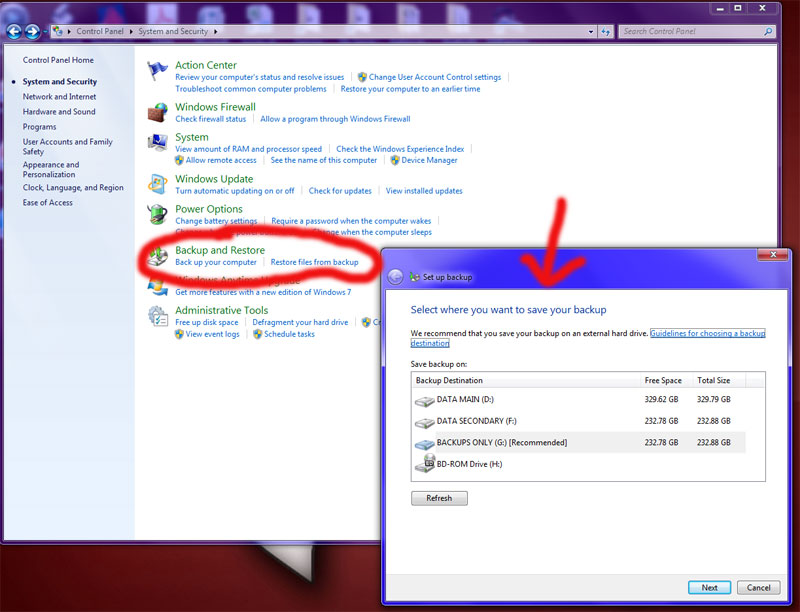Image resolution: width=800 pixels, height=612 pixels.
Task: Click the refresh icon beside the address bar
Action: tap(606, 32)
